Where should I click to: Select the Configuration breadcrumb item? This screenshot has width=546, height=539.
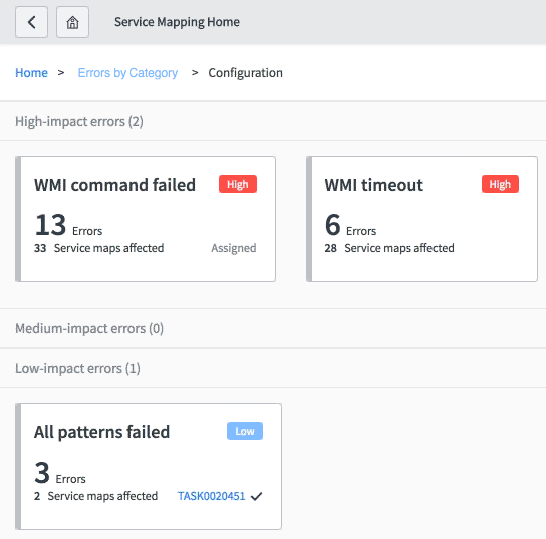point(245,73)
